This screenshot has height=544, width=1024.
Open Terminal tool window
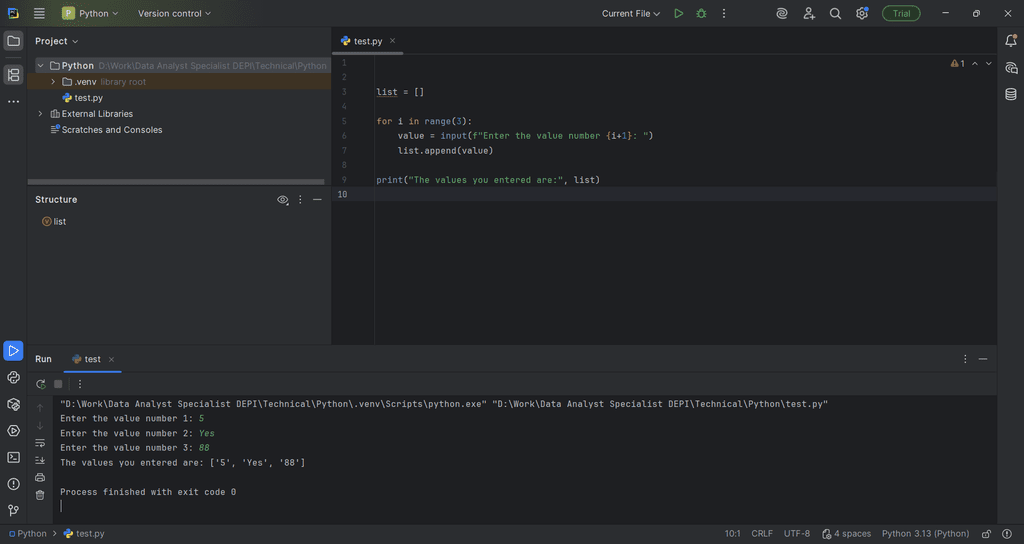click(x=13, y=457)
